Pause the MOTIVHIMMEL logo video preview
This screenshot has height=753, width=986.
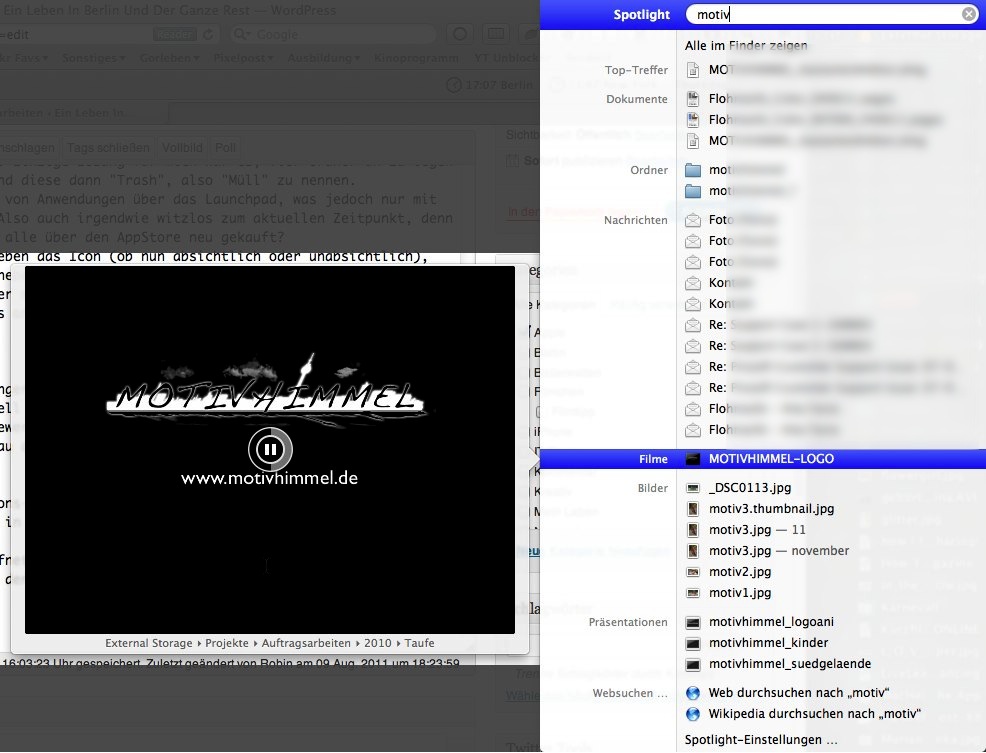tap(270, 449)
